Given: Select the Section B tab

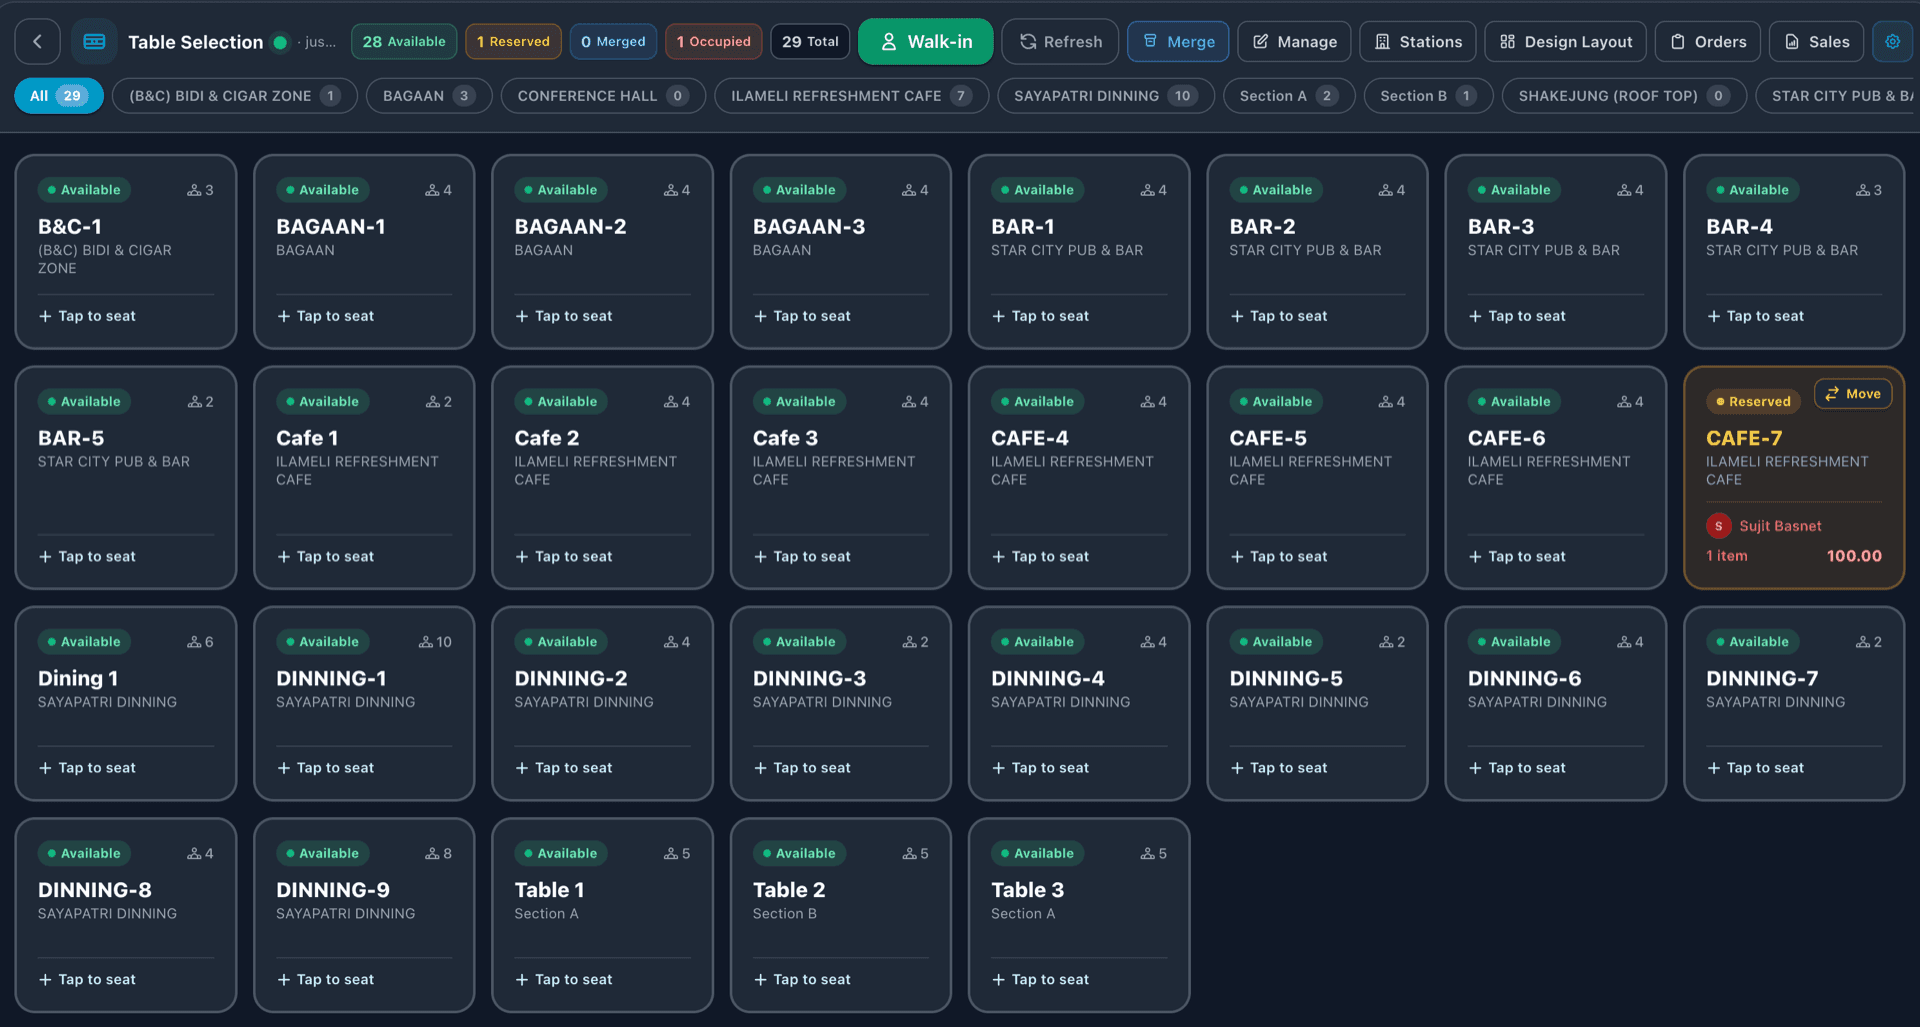Looking at the screenshot, I should coord(1428,96).
